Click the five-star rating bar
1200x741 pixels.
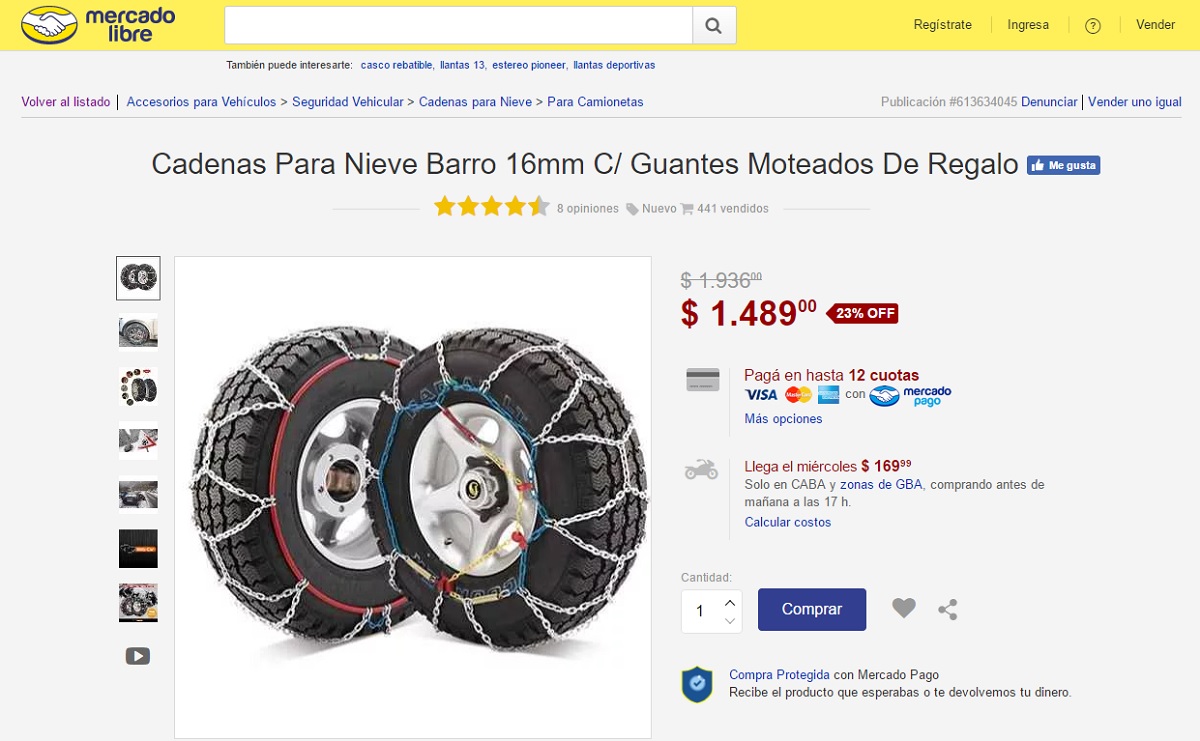click(491, 207)
